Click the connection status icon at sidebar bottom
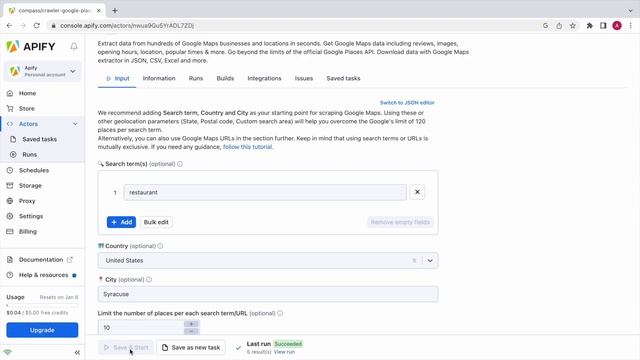640x360 pixels. [x=7, y=352]
